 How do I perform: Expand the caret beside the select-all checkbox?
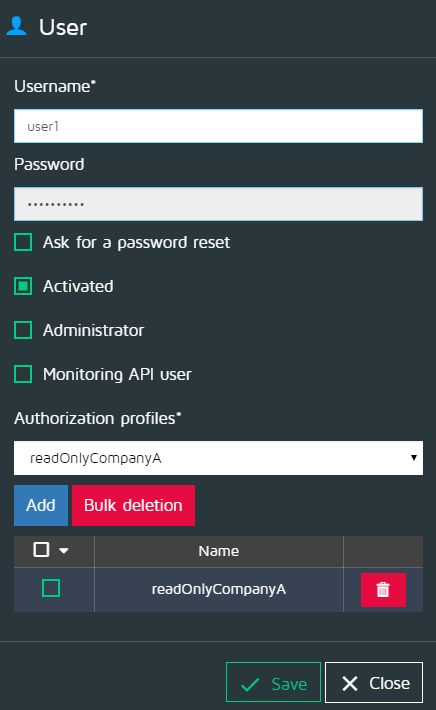(x=64, y=551)
